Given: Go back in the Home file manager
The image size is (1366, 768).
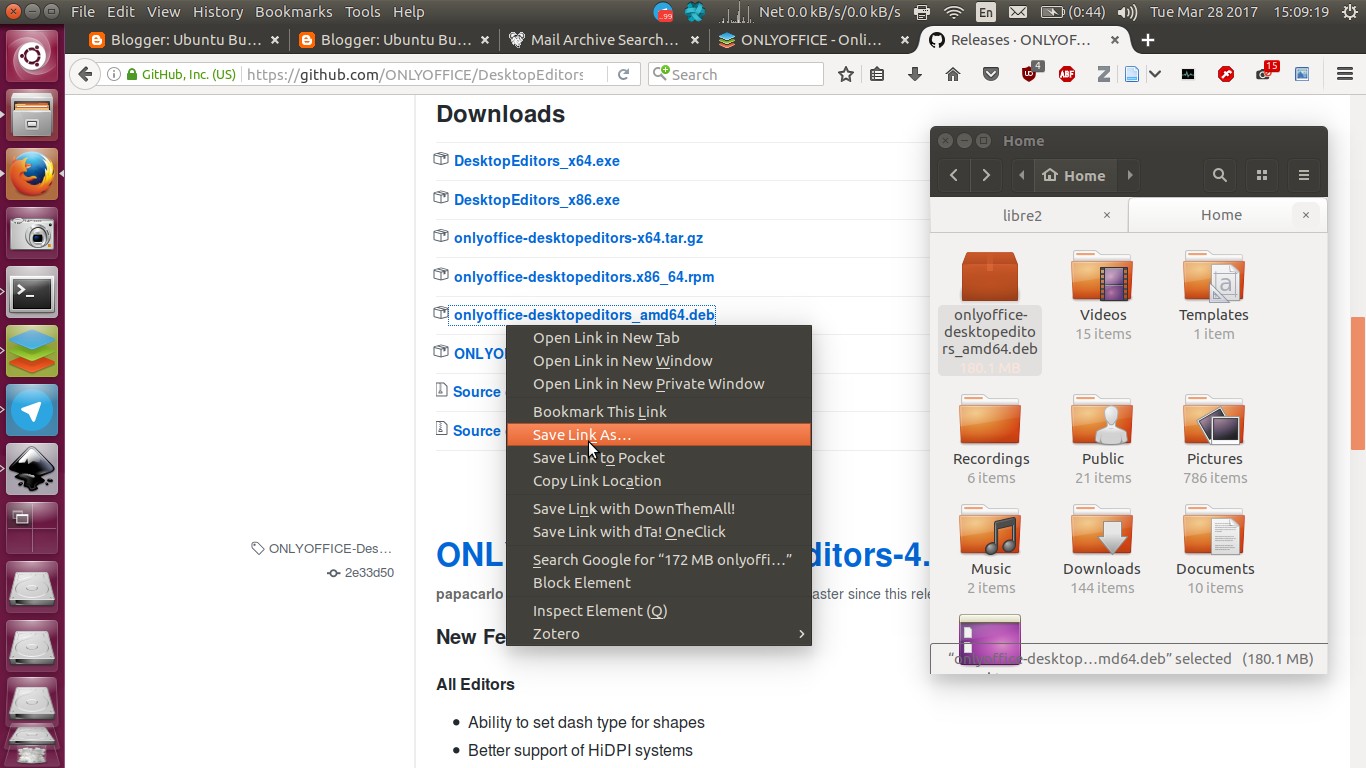Looking at the screenshot, I should point(954,175).
